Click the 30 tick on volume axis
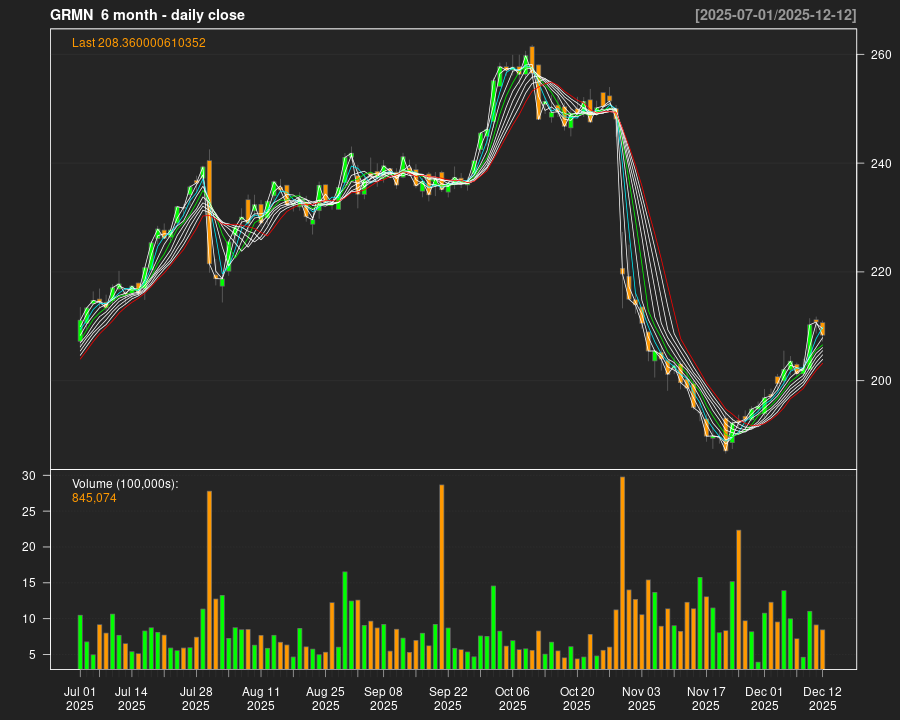The width and height of the screenshot is (900, 720). point(29,476)
